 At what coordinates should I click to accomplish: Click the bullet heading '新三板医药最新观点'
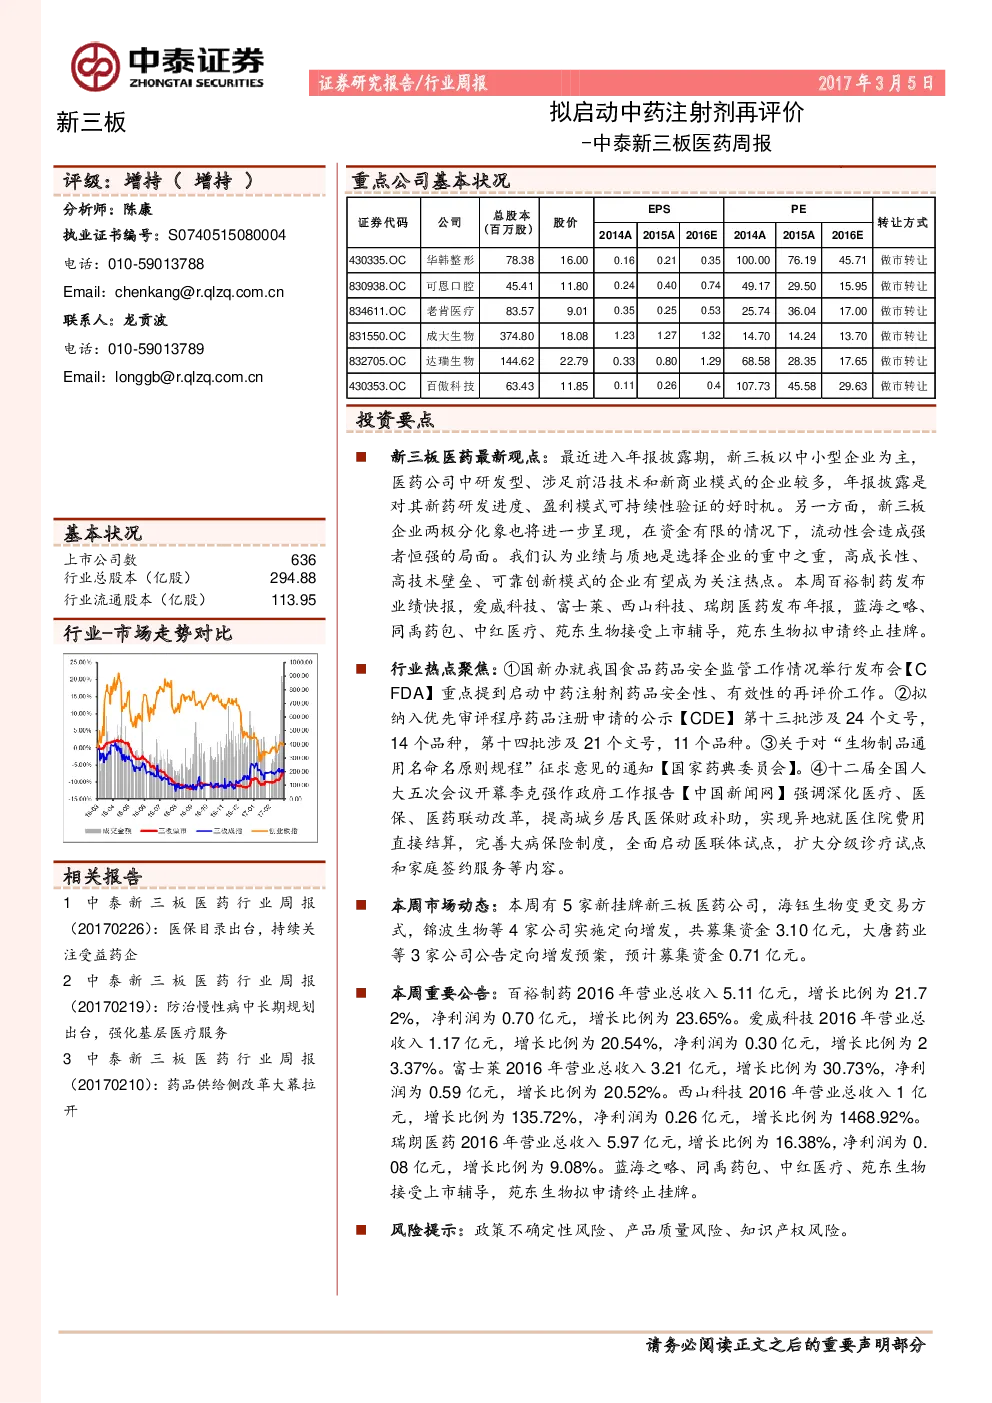465,457
